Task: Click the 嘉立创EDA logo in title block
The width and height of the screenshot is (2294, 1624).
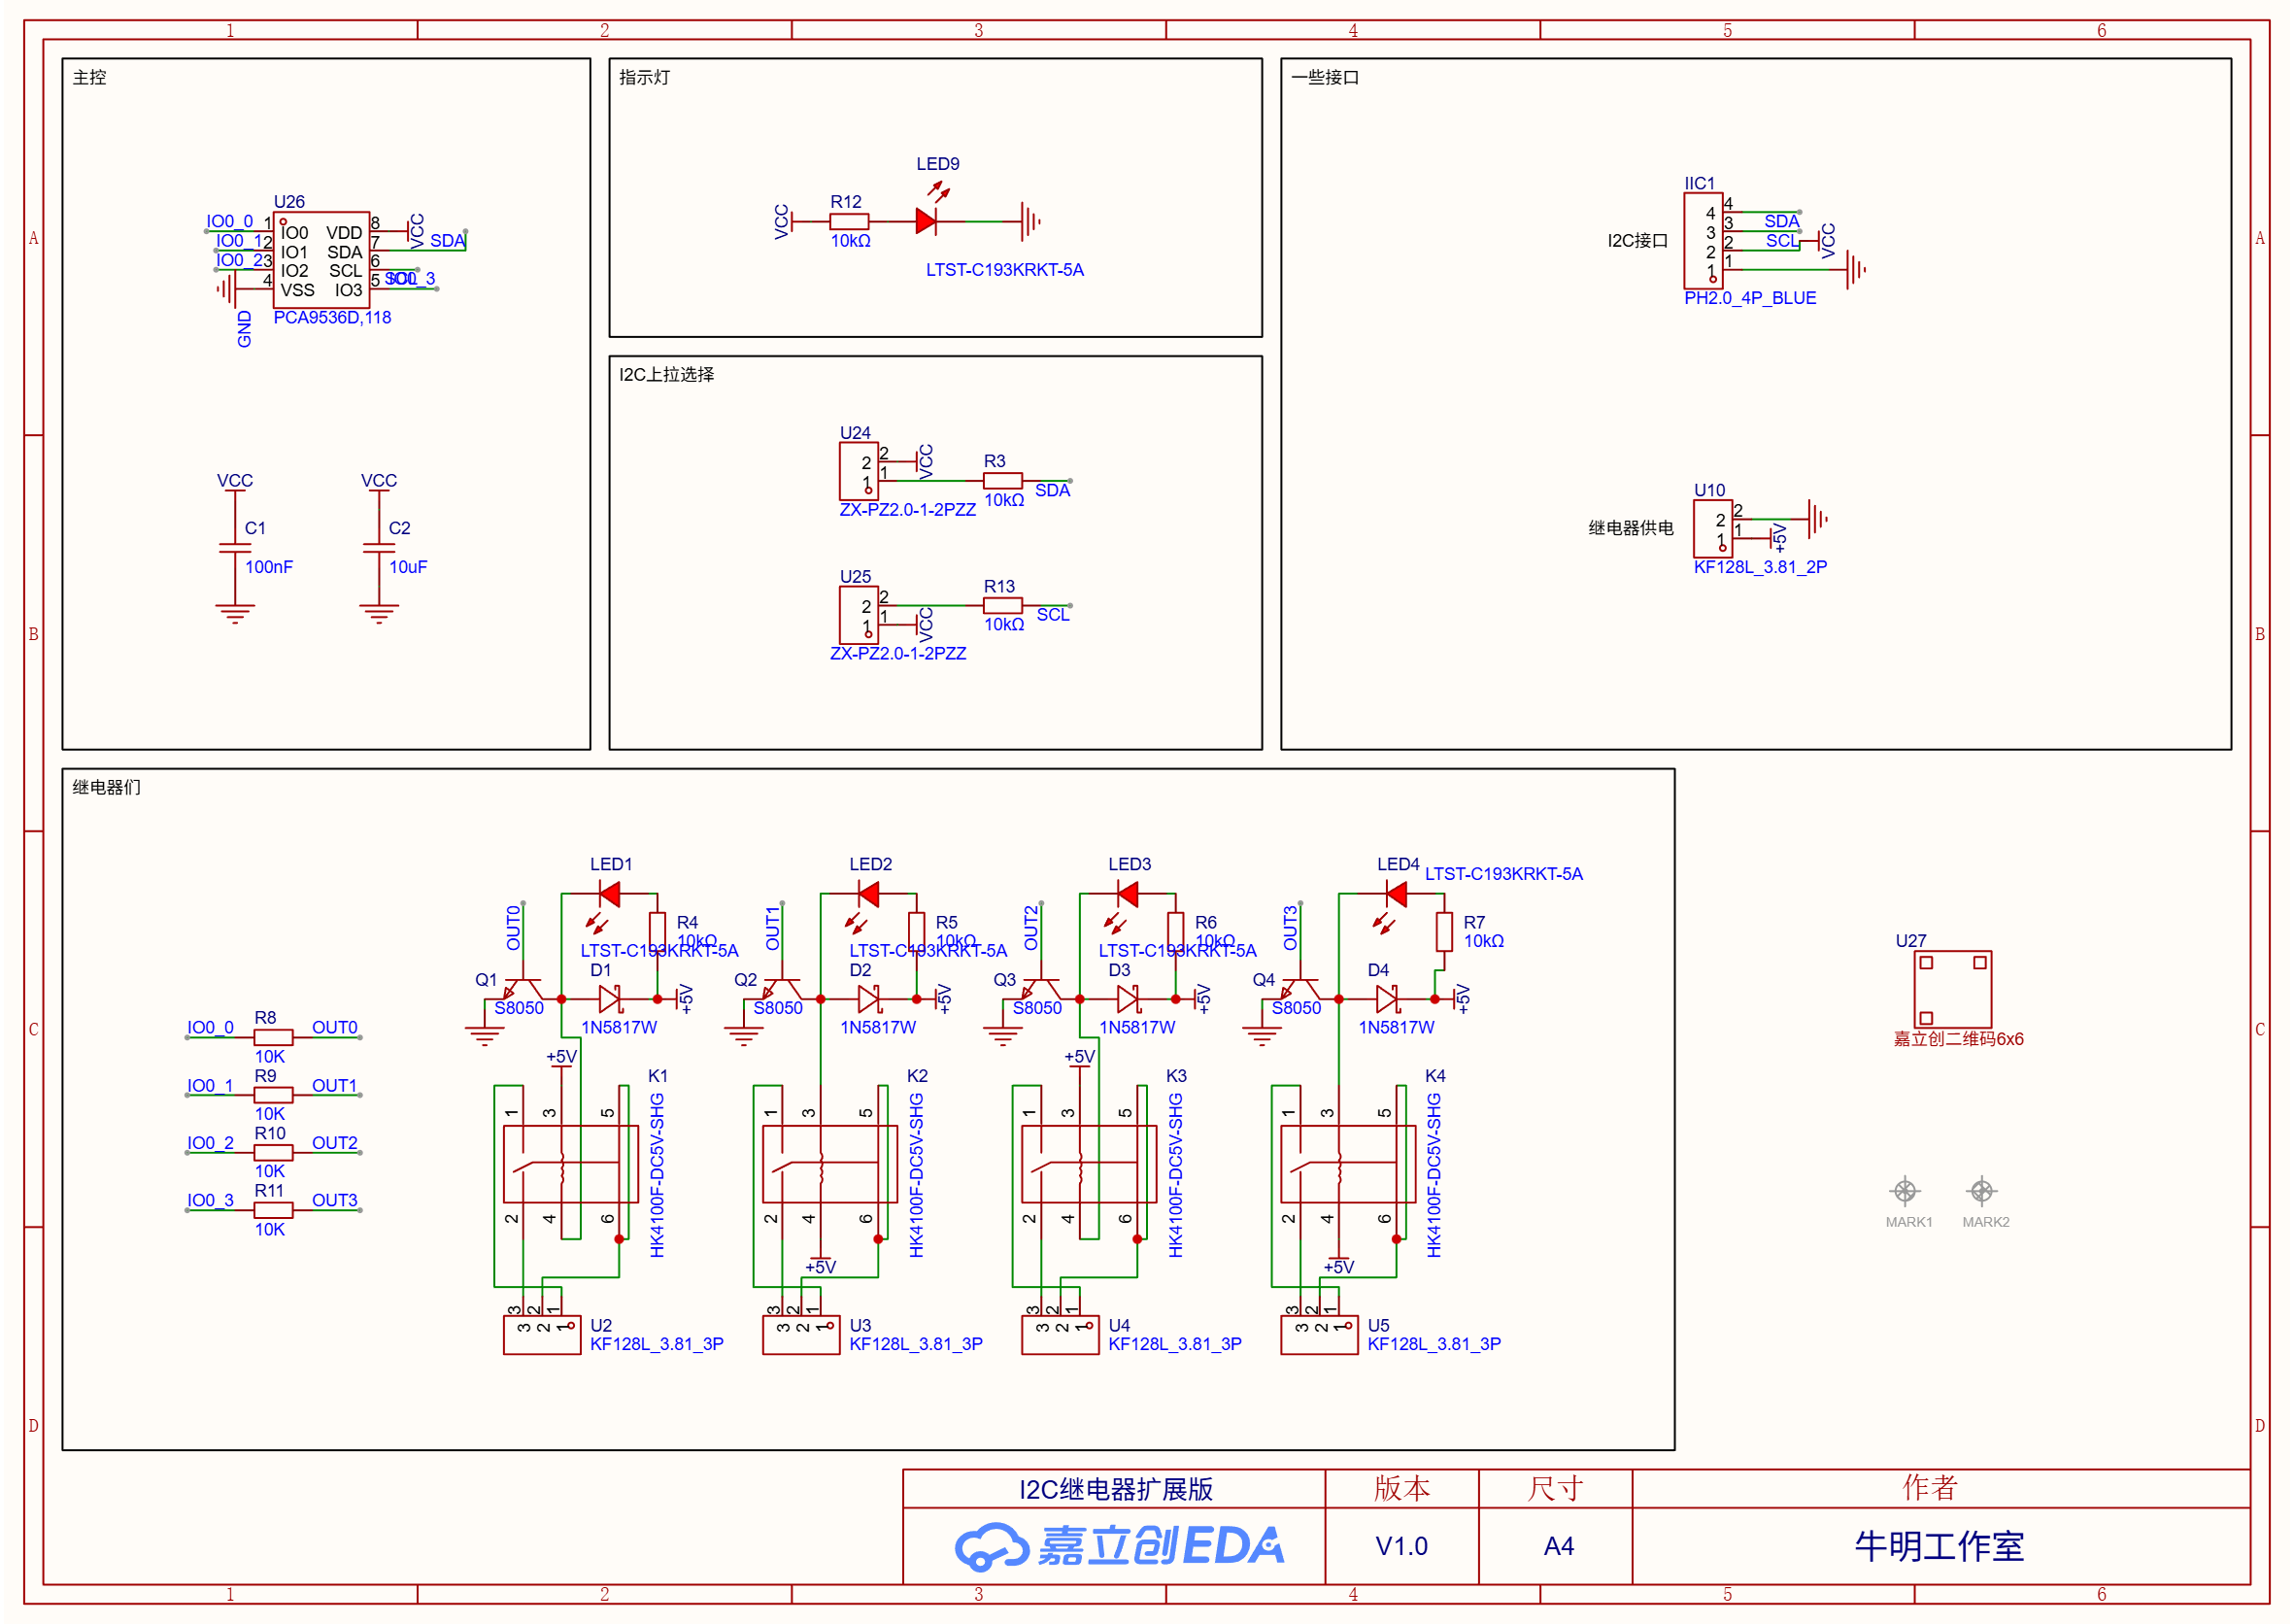Action: [x=1118, y=1546]
